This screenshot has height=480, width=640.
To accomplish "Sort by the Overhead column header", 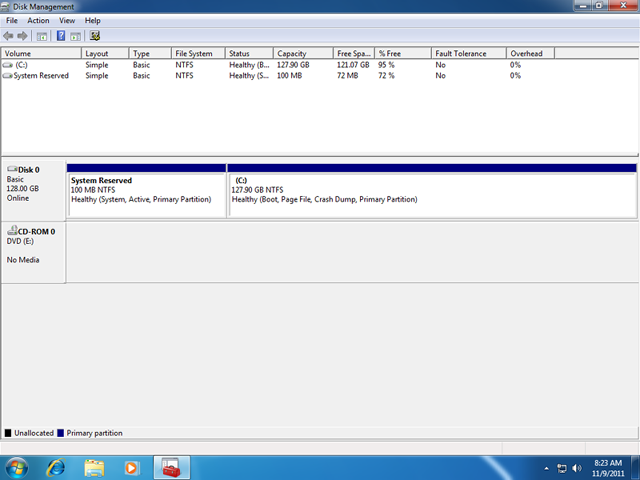I will click(x=531, y=53).
